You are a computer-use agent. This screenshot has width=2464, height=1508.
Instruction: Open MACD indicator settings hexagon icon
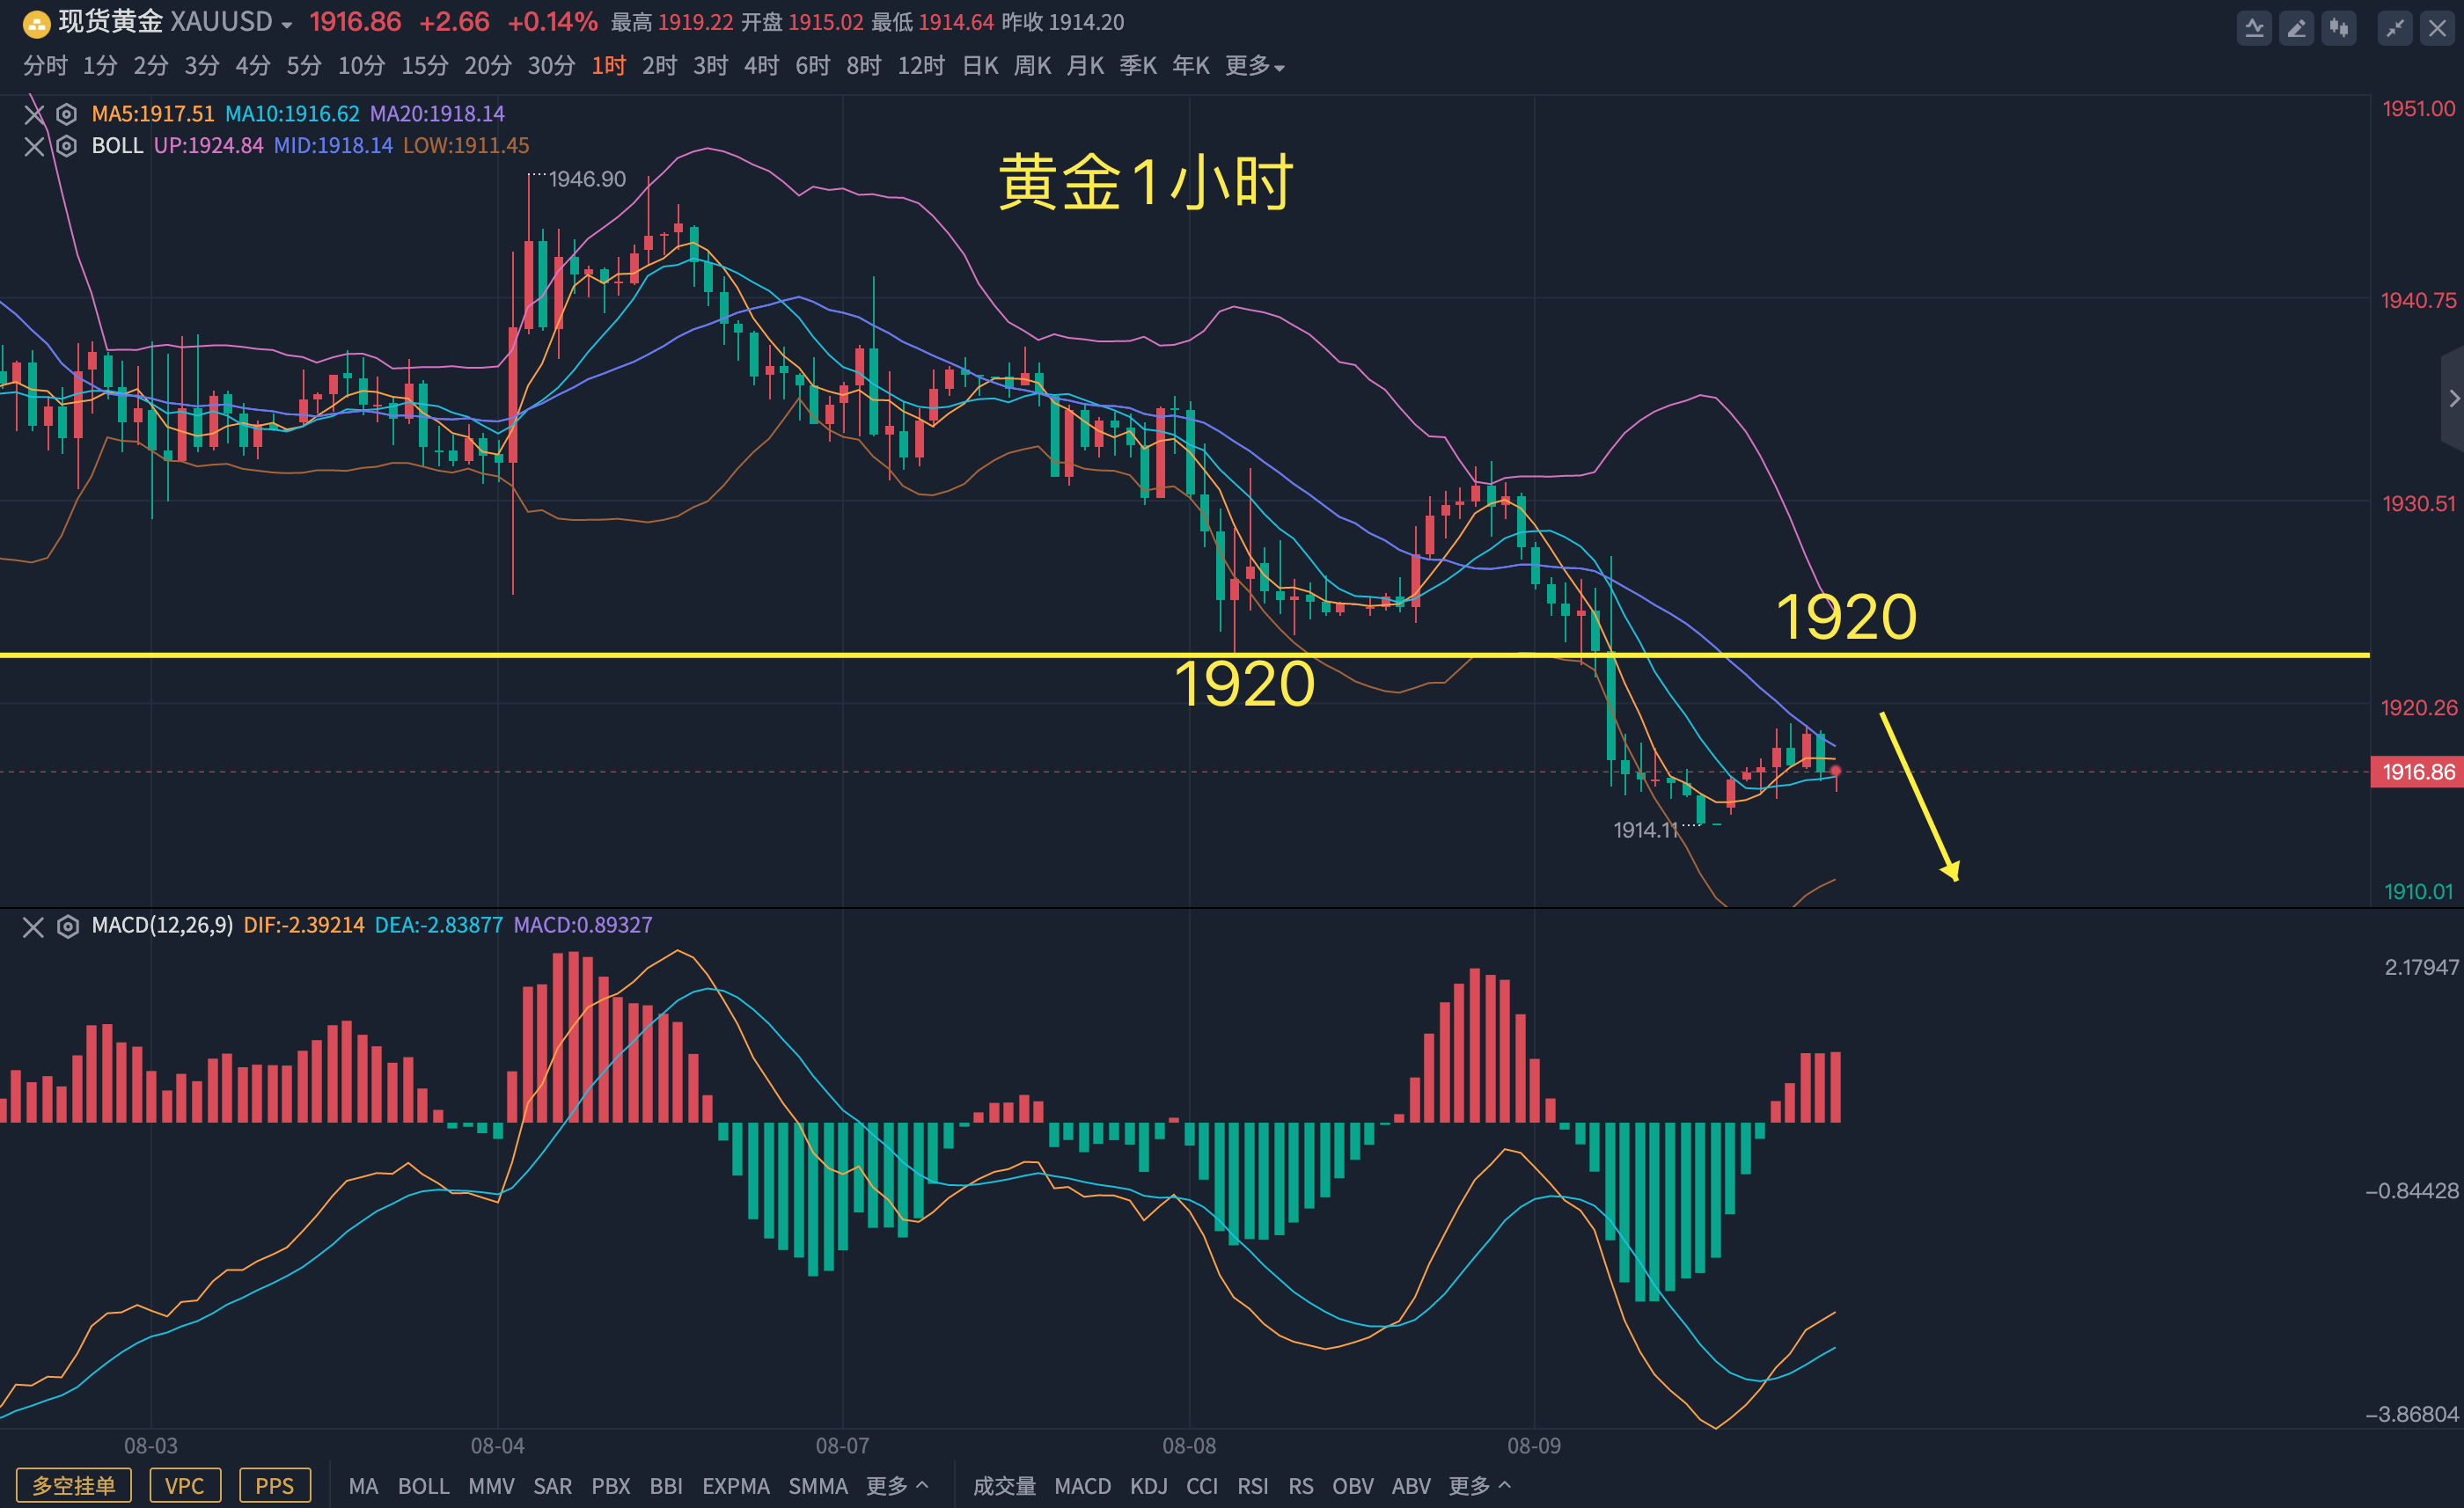(x=67, y=926)
